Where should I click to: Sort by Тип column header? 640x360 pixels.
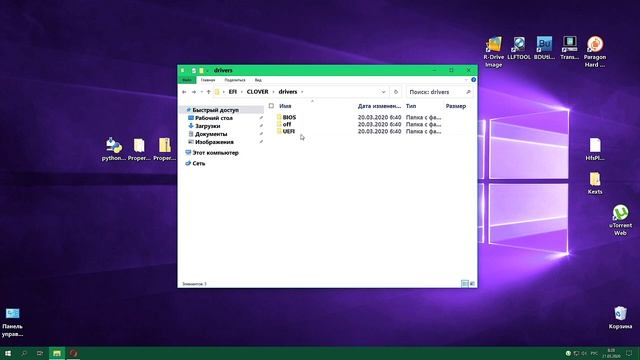pyautogui.click(x=411, y=106)
